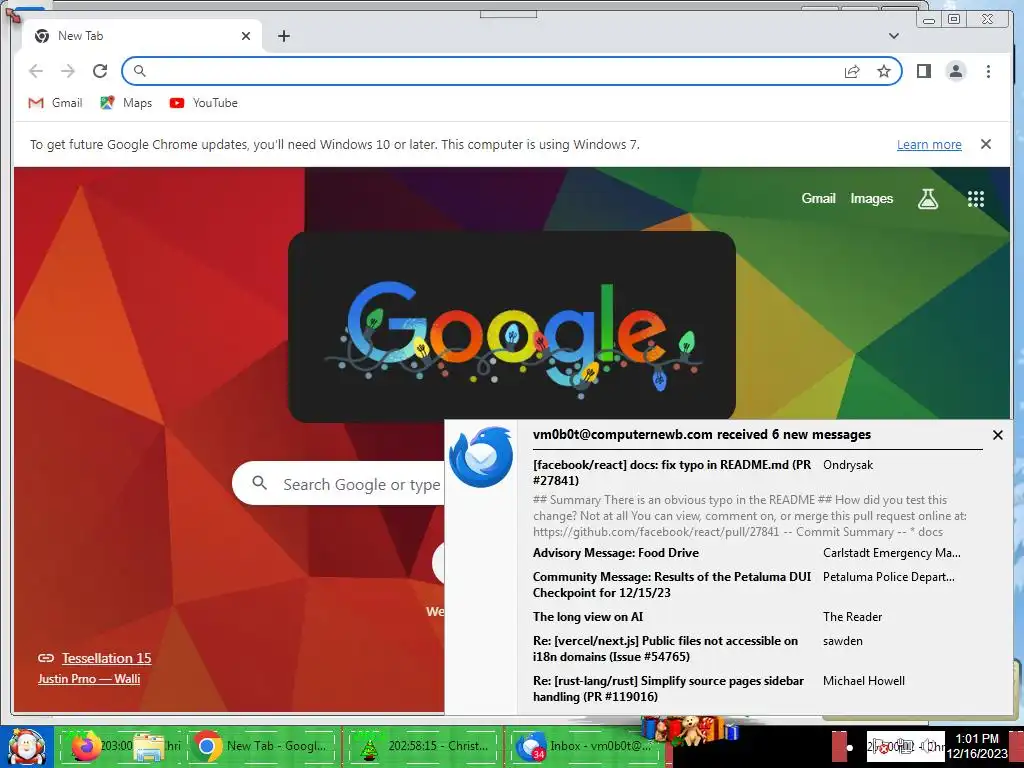
Task: Switch to New Tab - Google Chrome taskbar item
Action: 262,746
